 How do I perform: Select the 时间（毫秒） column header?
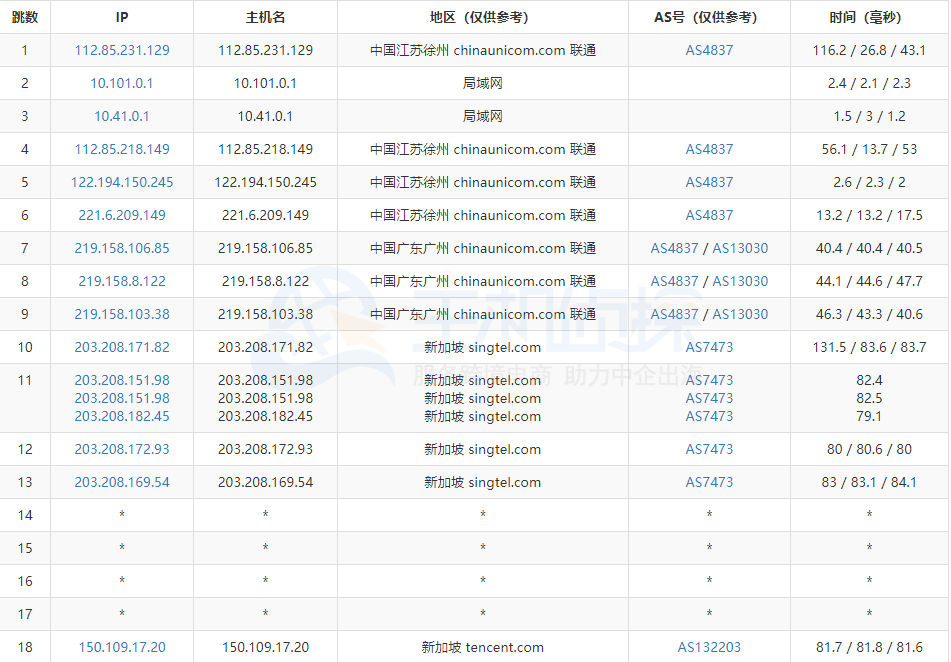pos(868,17)
